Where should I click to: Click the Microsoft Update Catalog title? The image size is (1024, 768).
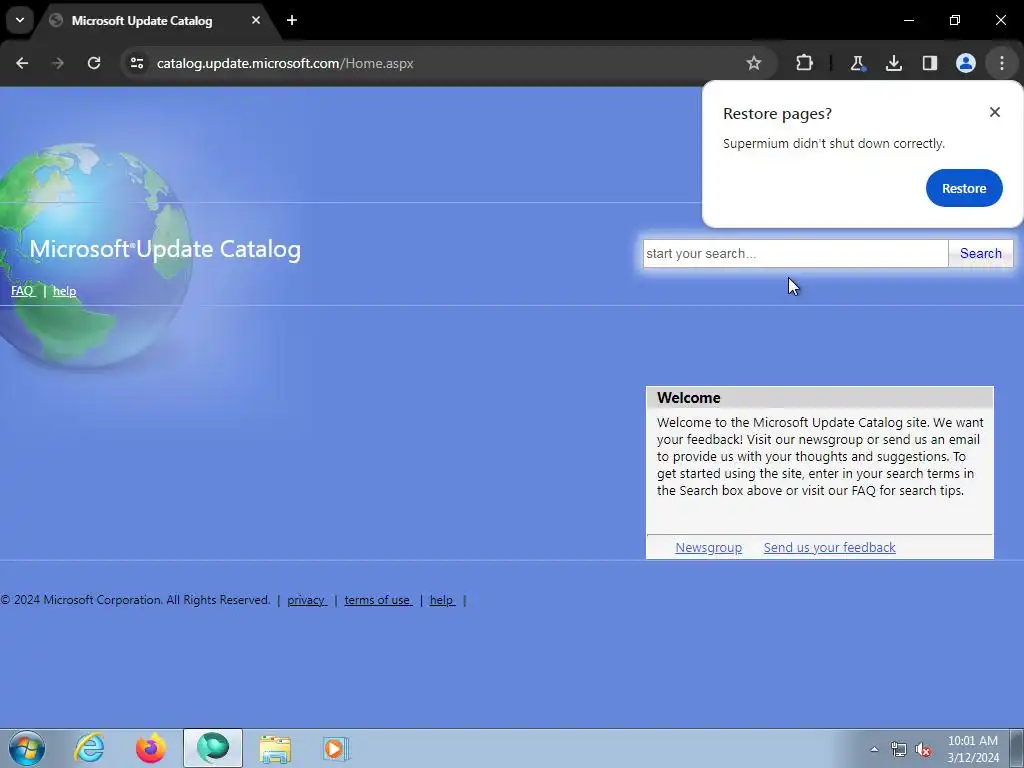pyautogui.click(x=165, y=249)
